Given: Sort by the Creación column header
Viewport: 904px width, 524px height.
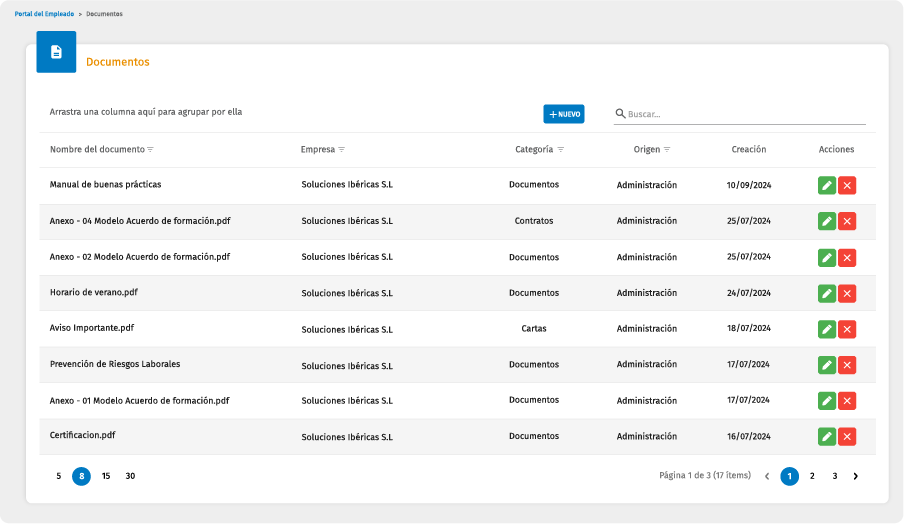Looking at the screenshot, I should click(748, 150).
